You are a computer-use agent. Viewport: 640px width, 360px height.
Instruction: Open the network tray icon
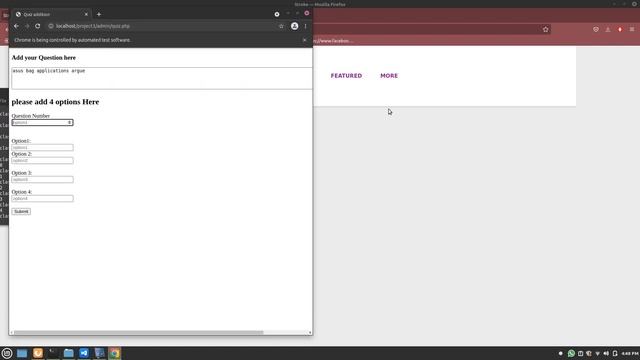tap(598, 353)
